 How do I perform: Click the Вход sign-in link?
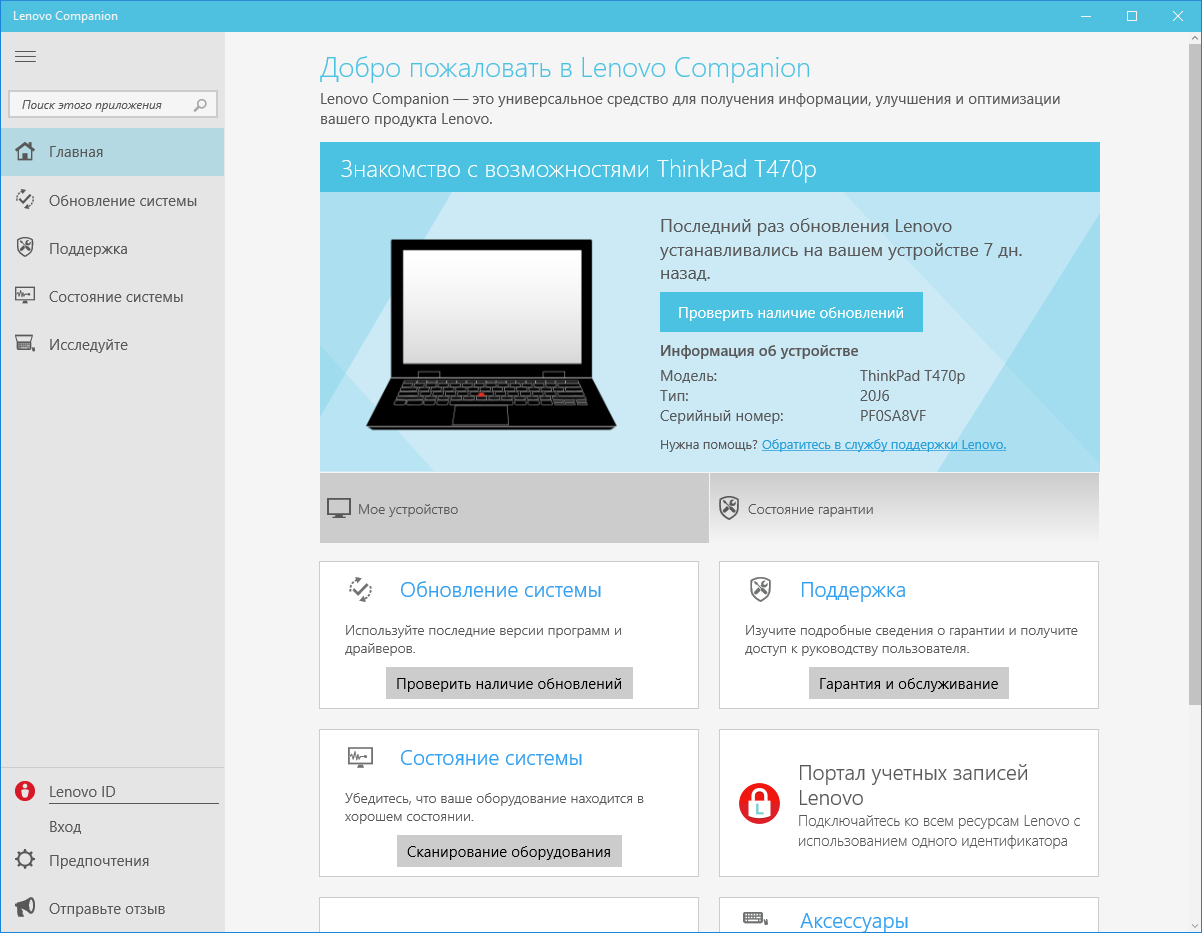(x=65, y=827)
